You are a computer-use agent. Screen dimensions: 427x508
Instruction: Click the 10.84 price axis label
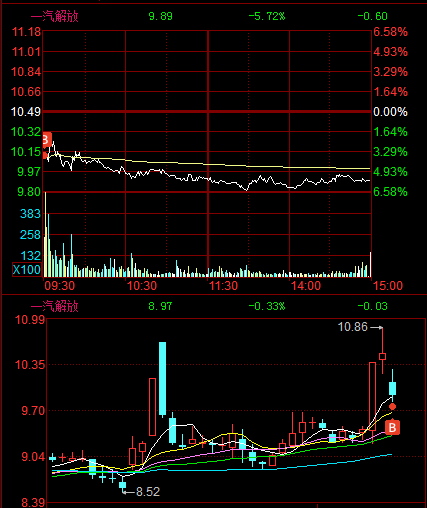[26, 72]
